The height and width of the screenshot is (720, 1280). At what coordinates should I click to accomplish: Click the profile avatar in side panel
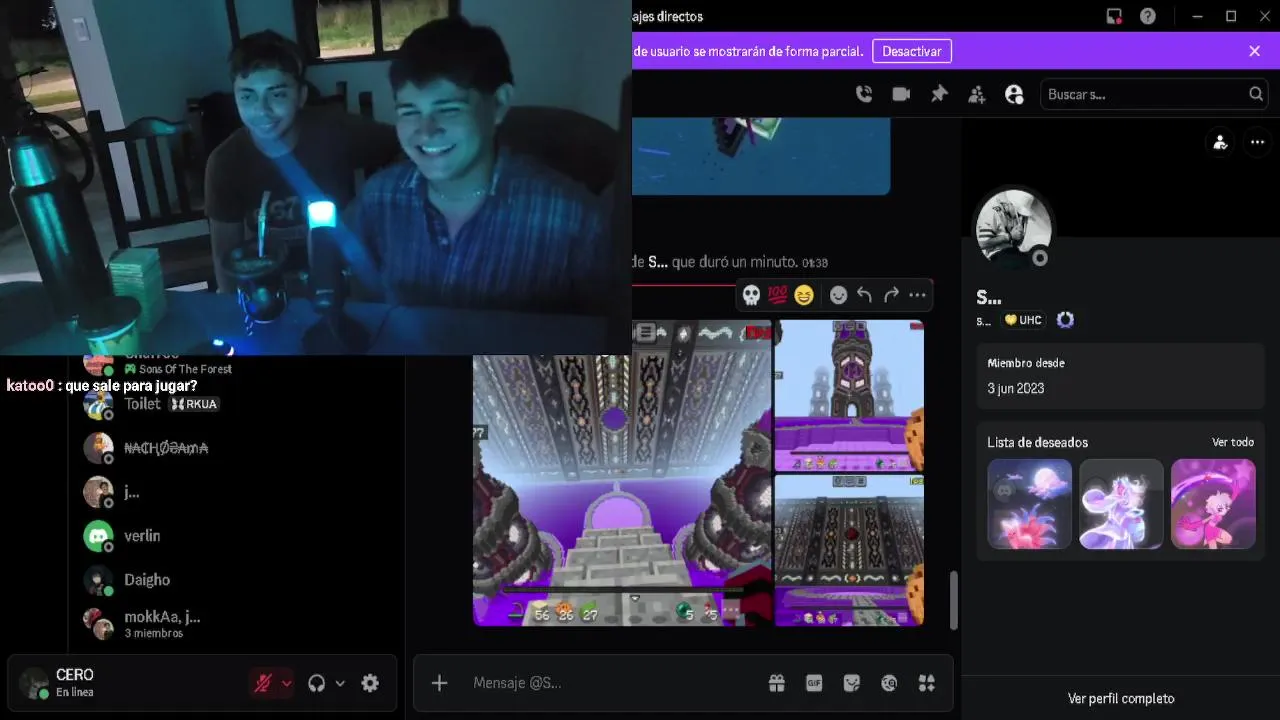point(1013,228)
